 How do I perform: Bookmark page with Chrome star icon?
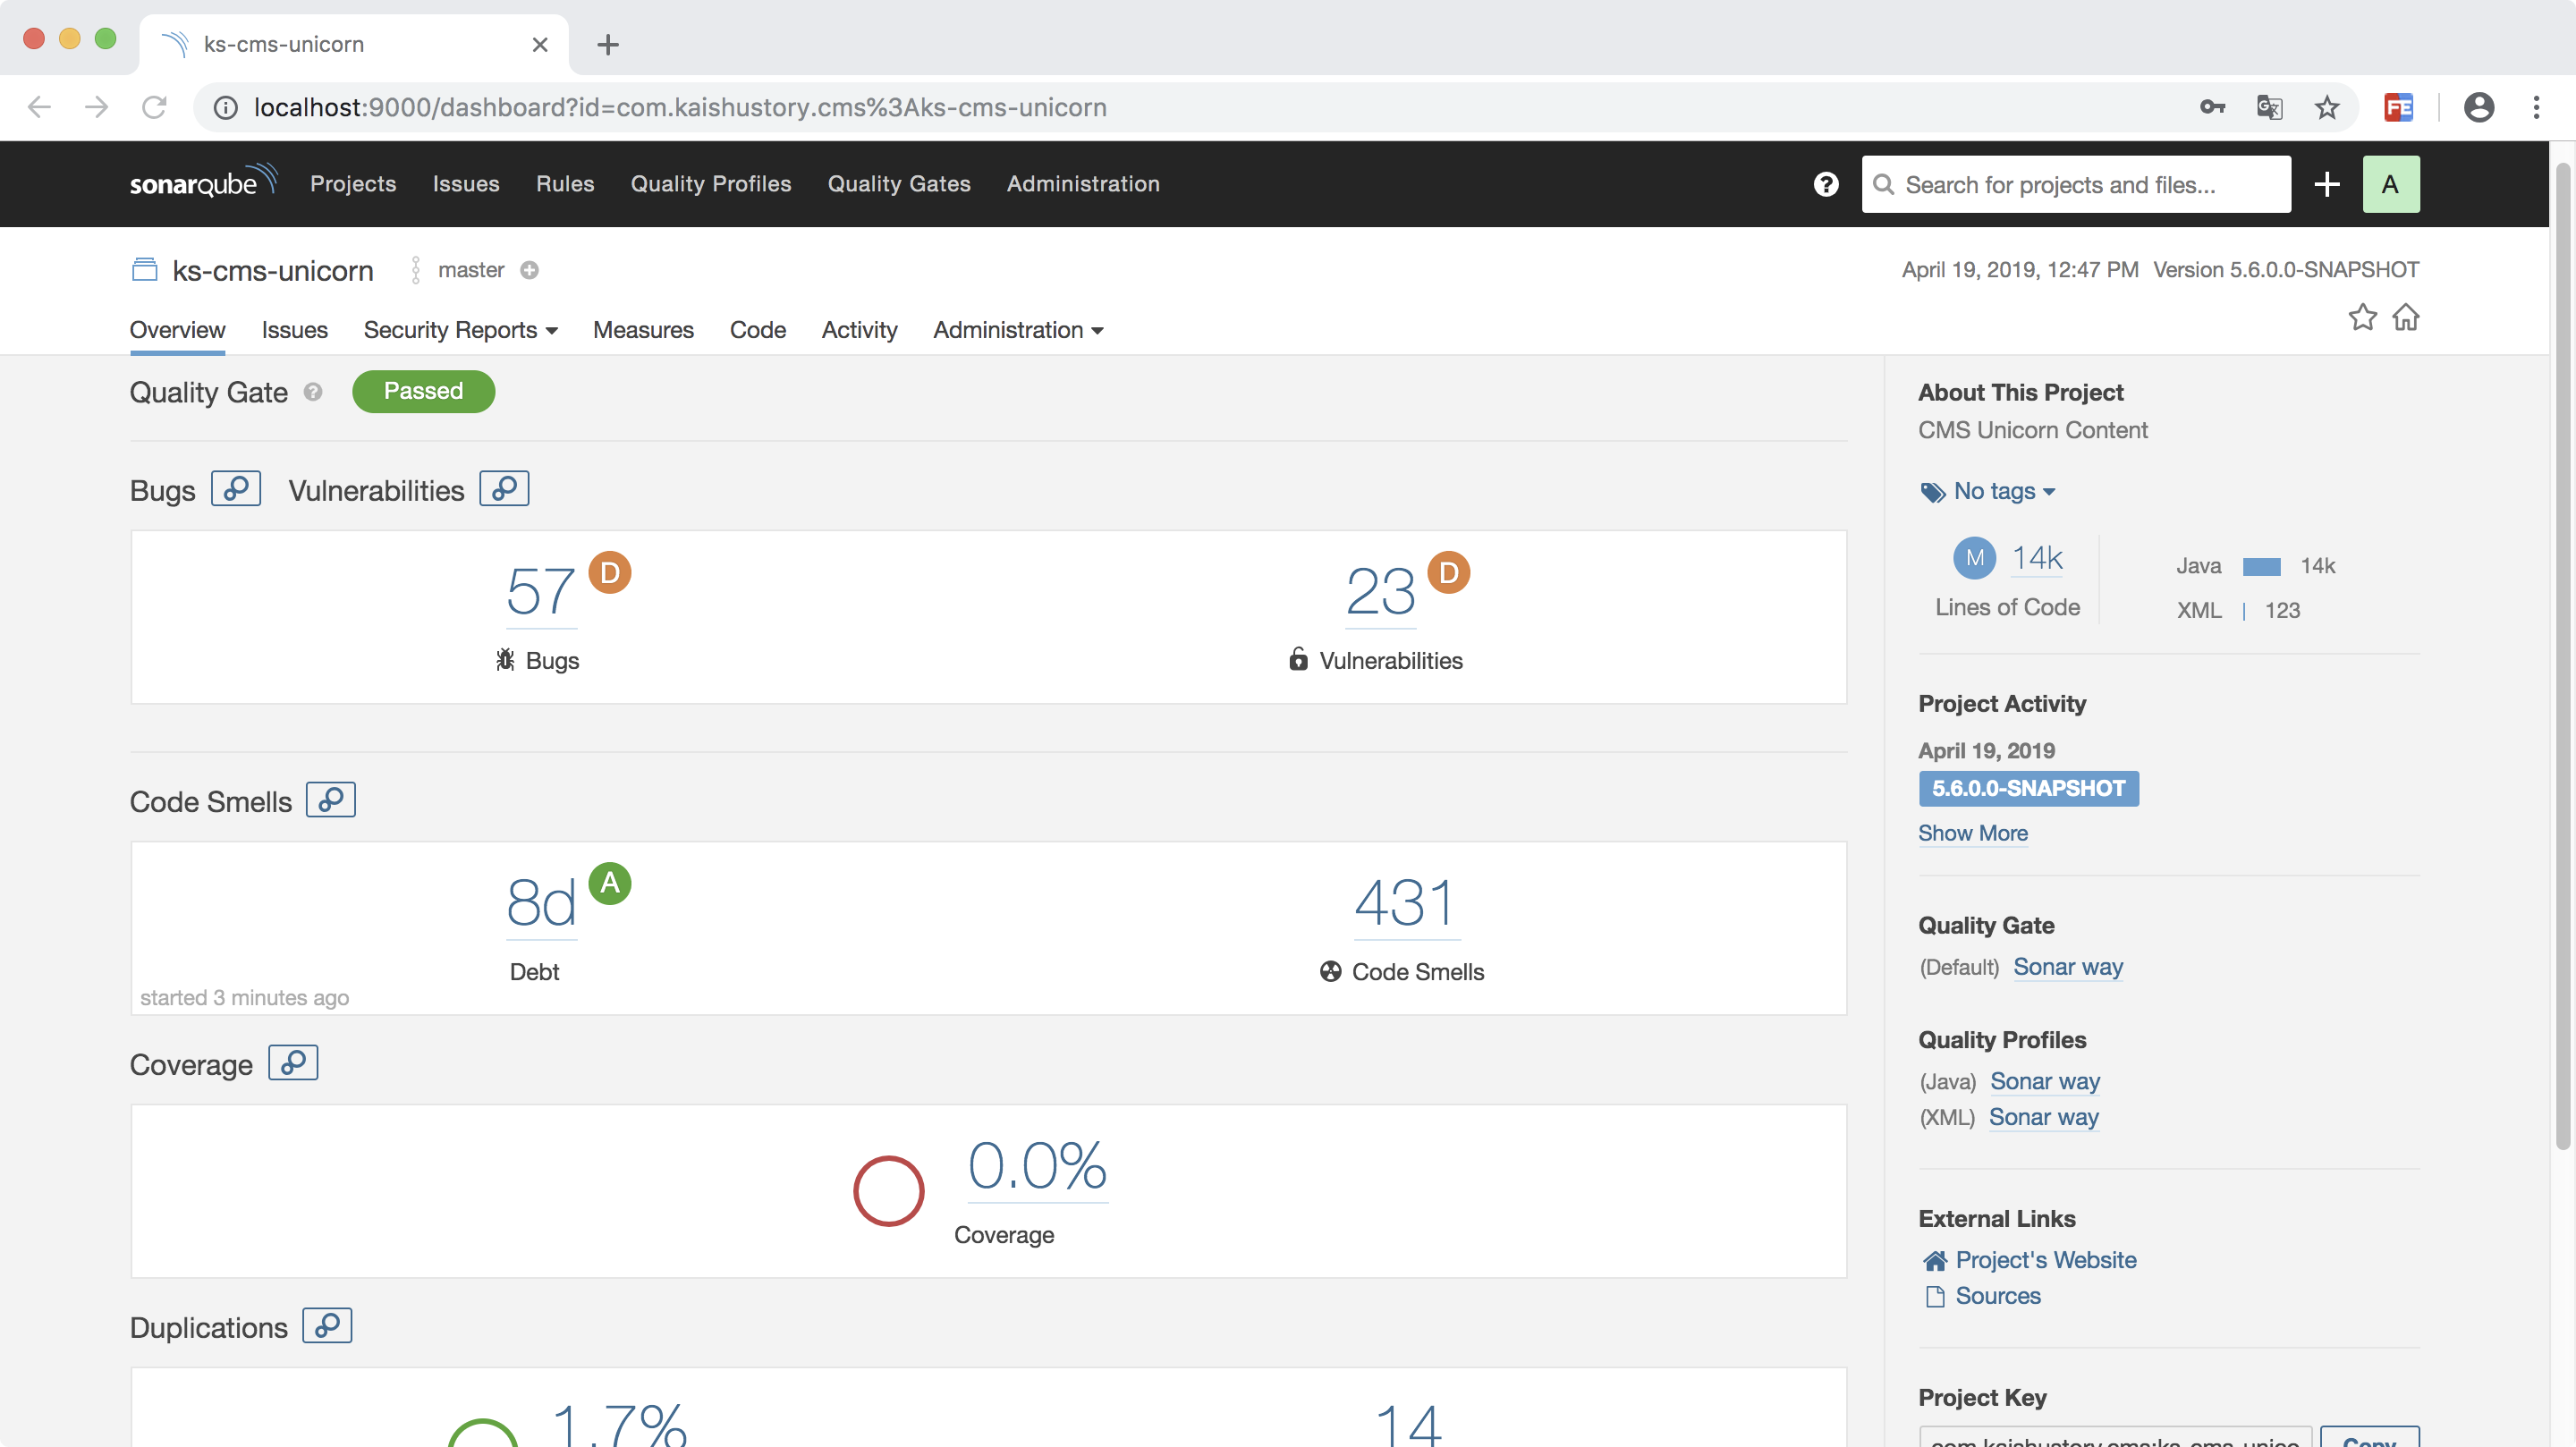click(2327, 107)
